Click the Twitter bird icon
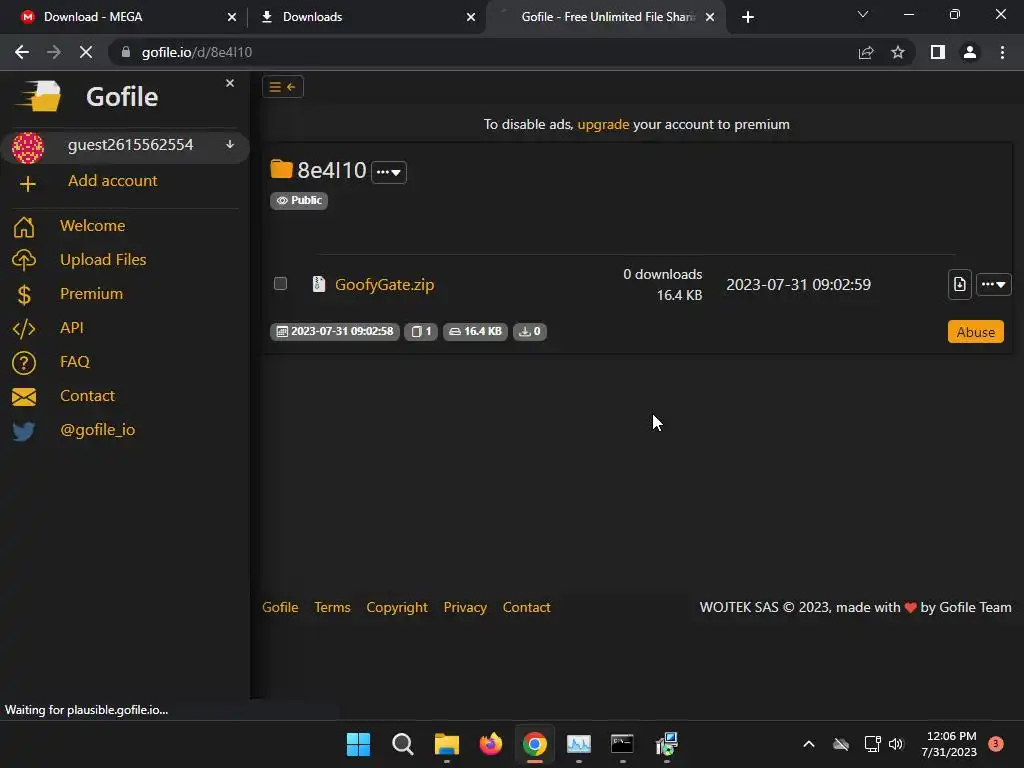1024x768 pixels. (x=24, y=431)
